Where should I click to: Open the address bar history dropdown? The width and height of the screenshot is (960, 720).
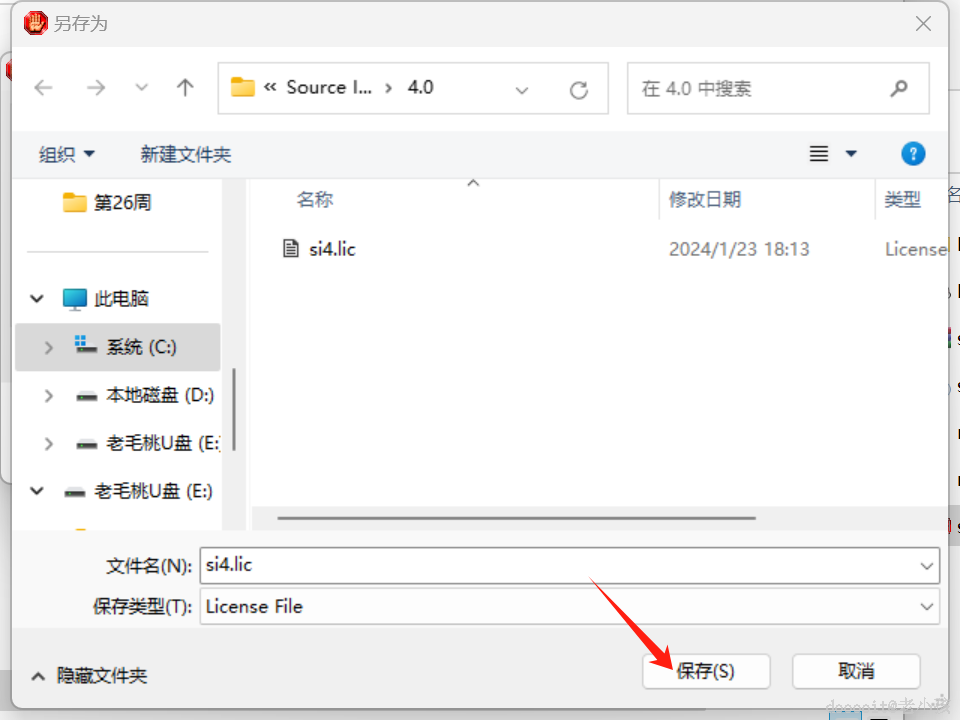(522, 90)
